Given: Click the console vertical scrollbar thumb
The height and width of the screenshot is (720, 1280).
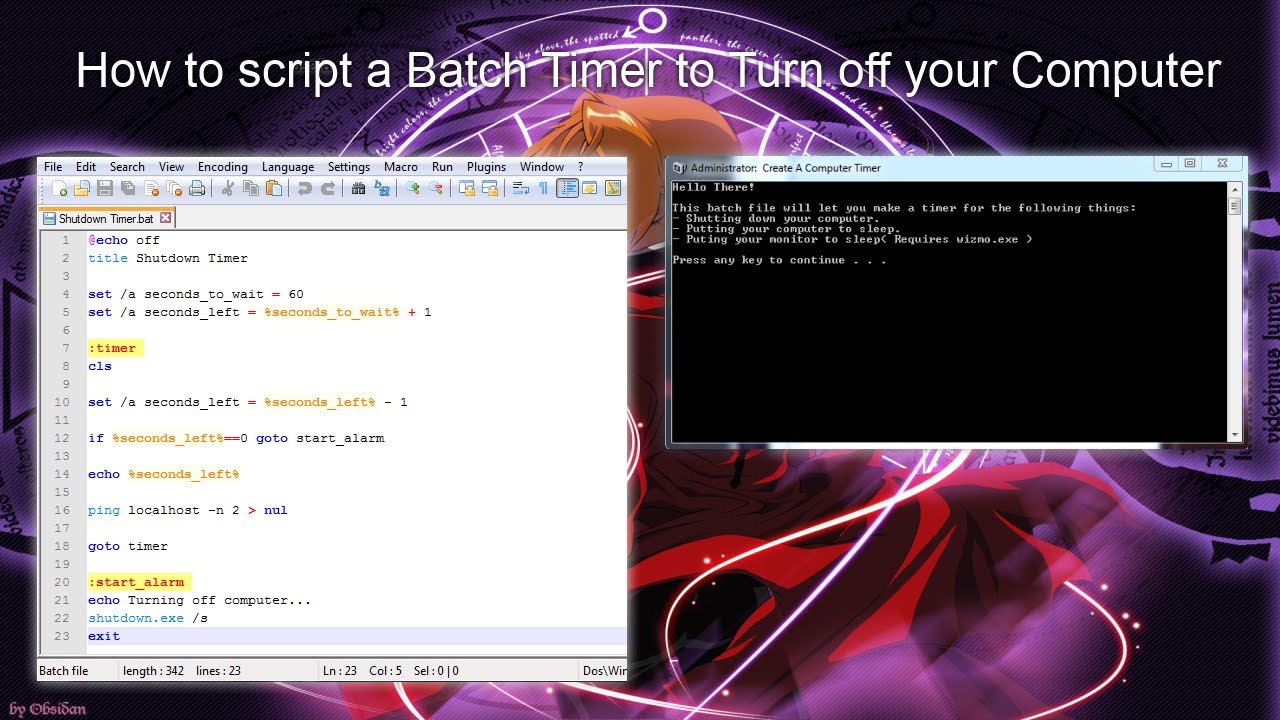Looking at the screenshot, I should [1235, 207].
